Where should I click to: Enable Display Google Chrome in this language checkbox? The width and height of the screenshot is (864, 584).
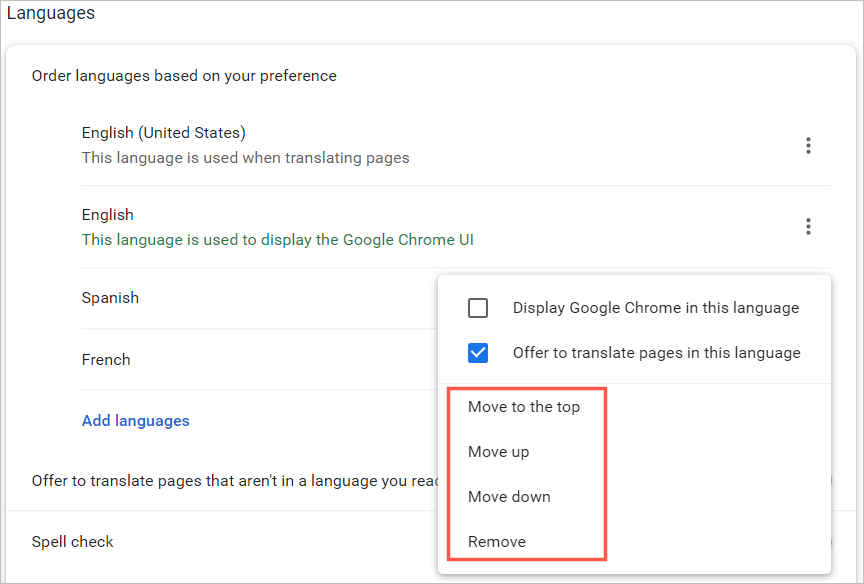478,308
